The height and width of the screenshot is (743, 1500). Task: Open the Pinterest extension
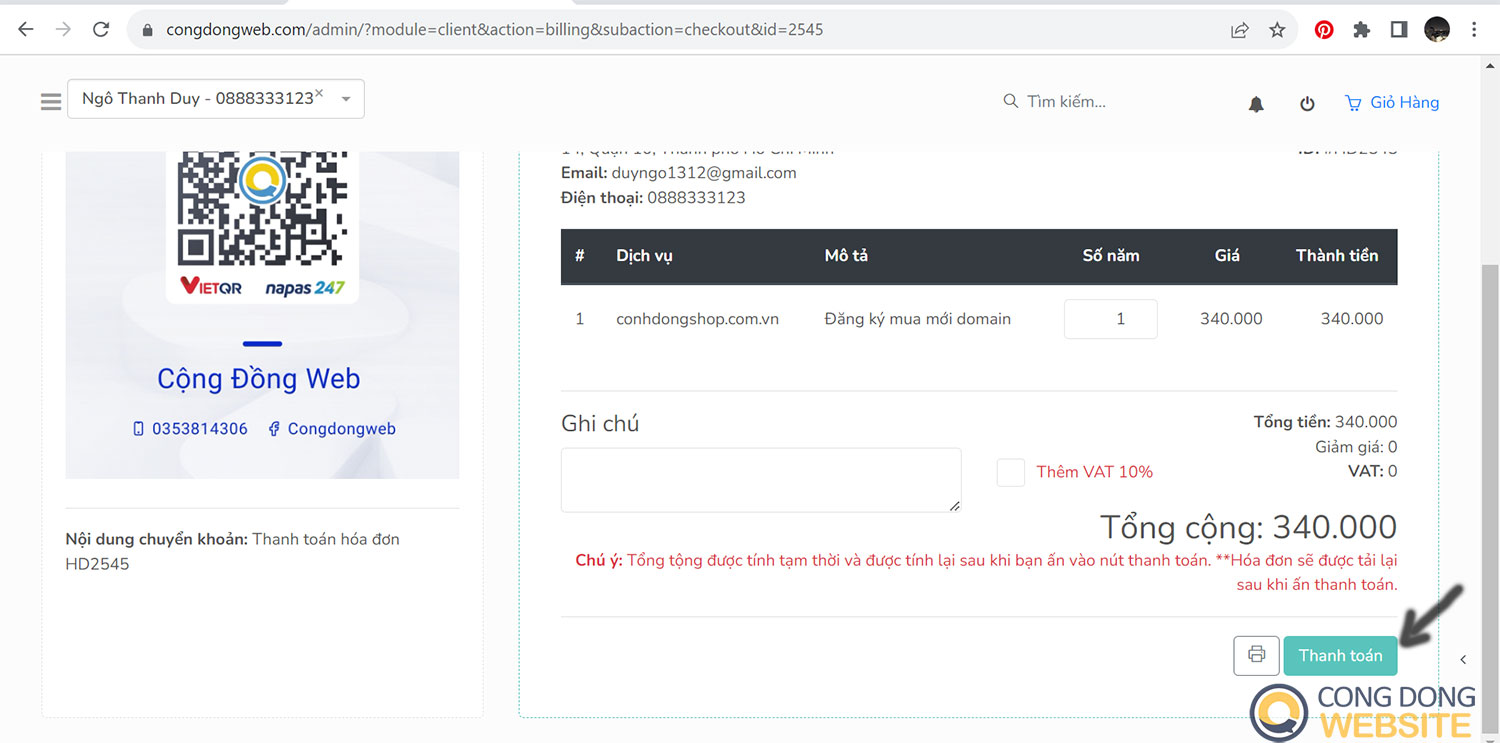[x=1324, y=30]
